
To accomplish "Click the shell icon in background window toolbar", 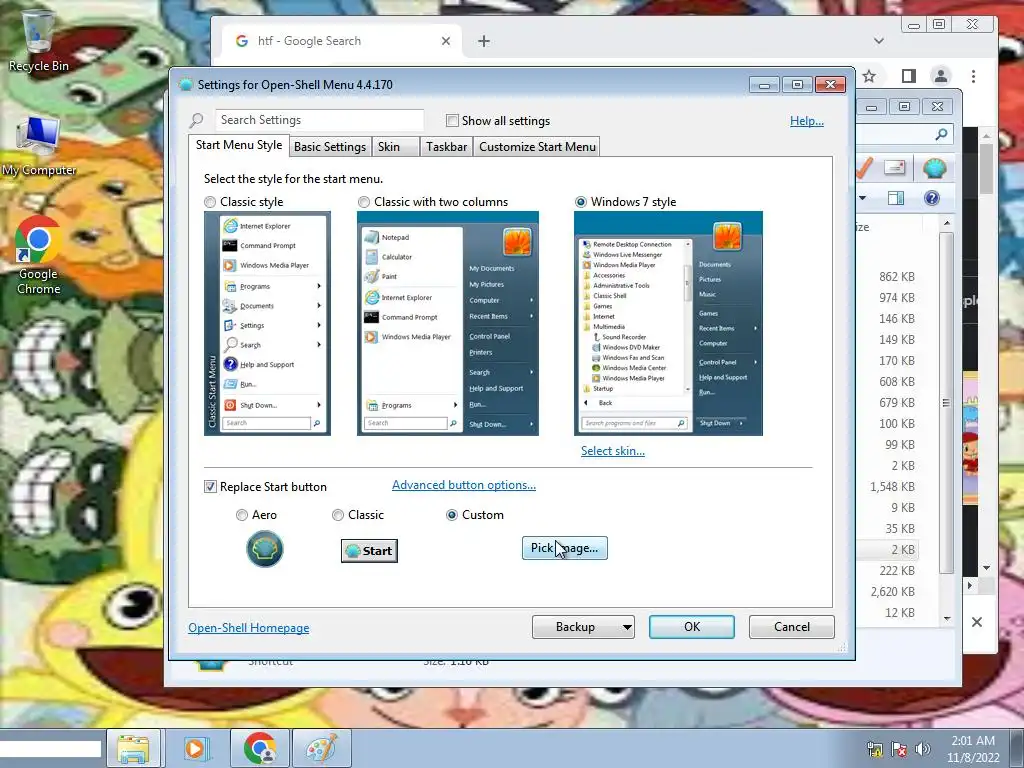I will [x=935, y=168].
